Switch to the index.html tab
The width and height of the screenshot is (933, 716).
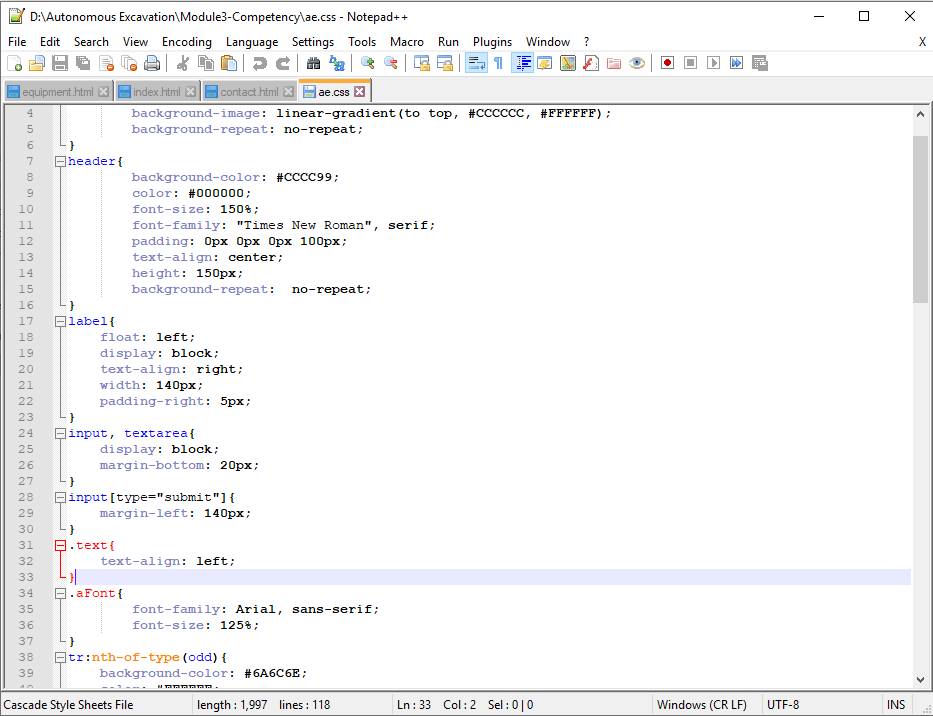[x=155, y=92]
